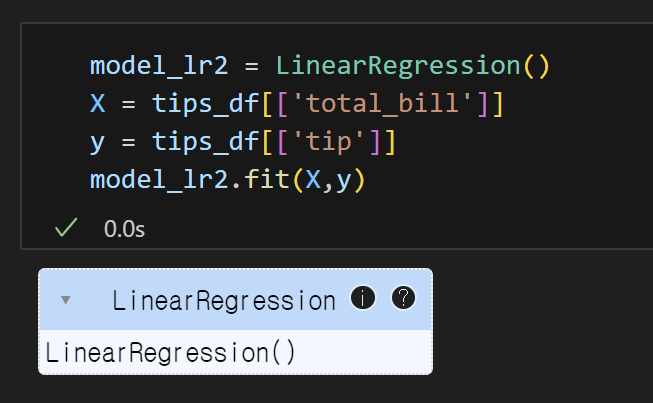Screen dimensions: 653x403
Task: Click model_lr2 in the fit call line
Action: (x=159, y=180)
